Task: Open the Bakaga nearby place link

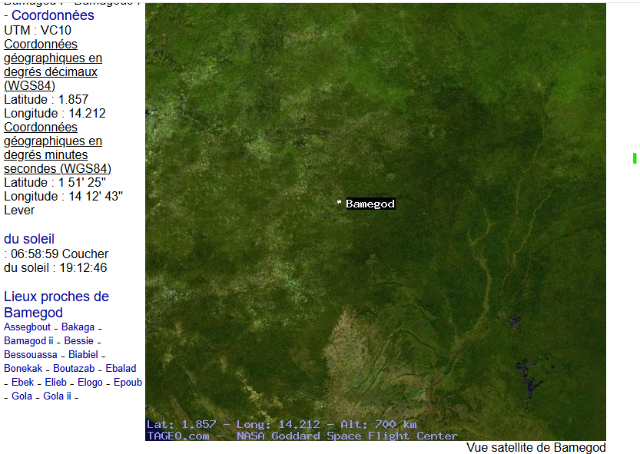Action: [x=78, y=327]
